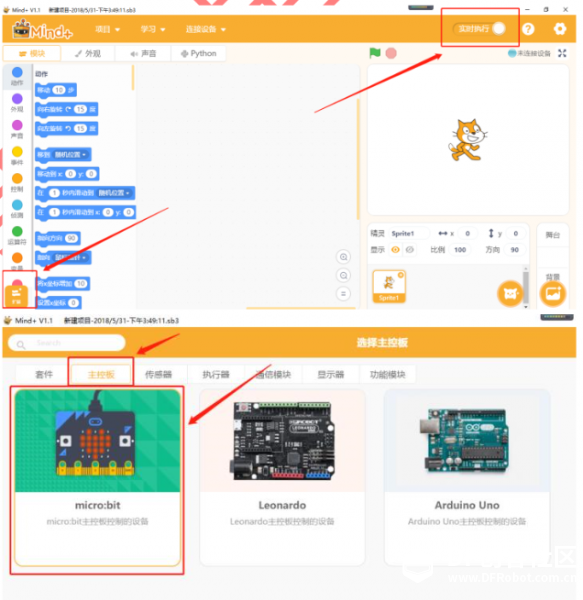Image resolution: width=583 pixels, height=600 pixels.
Task: Switch to the 通信模块 tab
Action: point(273,374)
